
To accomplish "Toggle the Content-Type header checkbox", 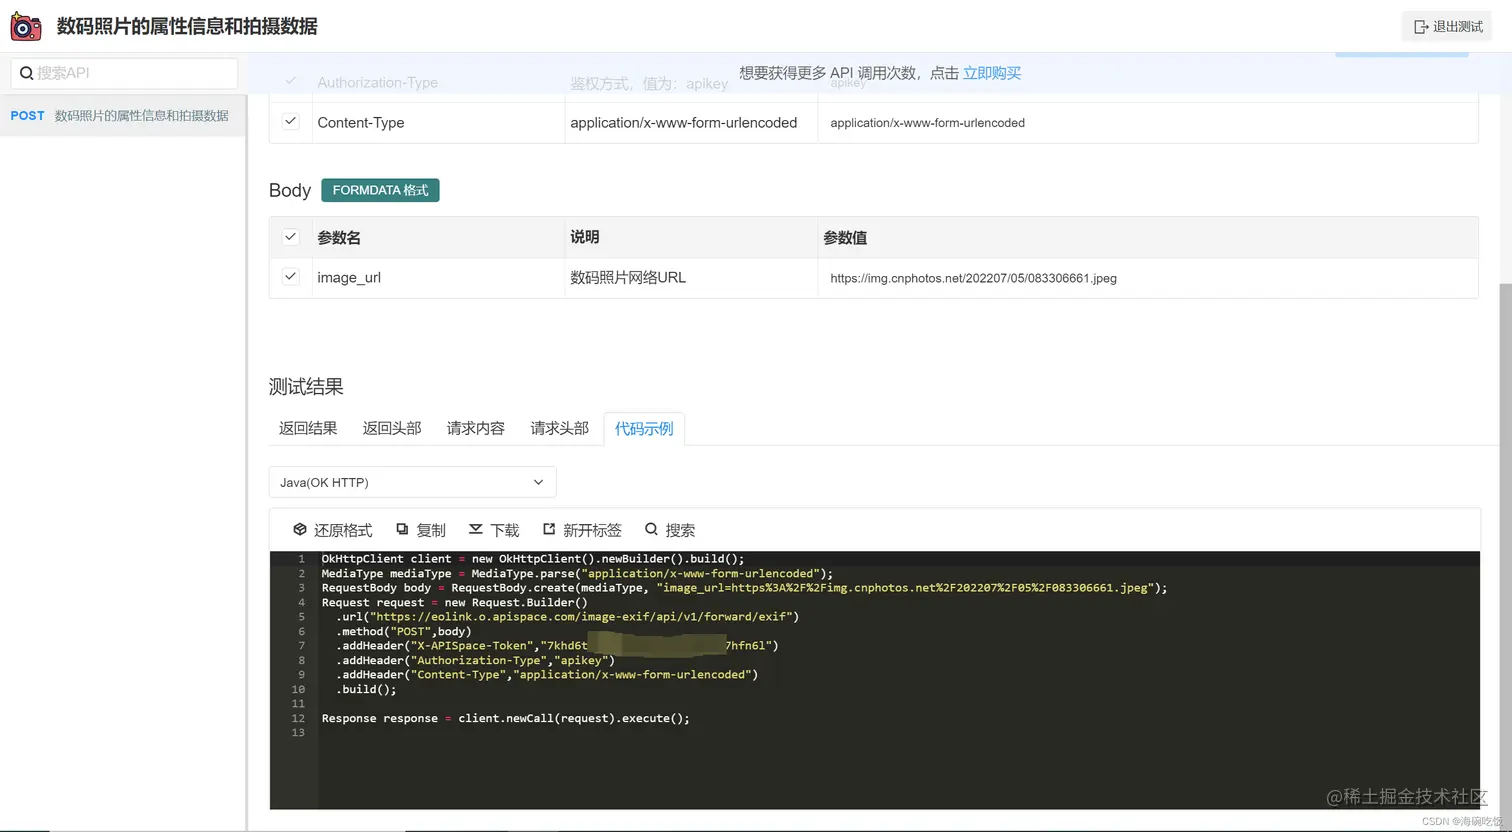I will click(x=291, y=121).
